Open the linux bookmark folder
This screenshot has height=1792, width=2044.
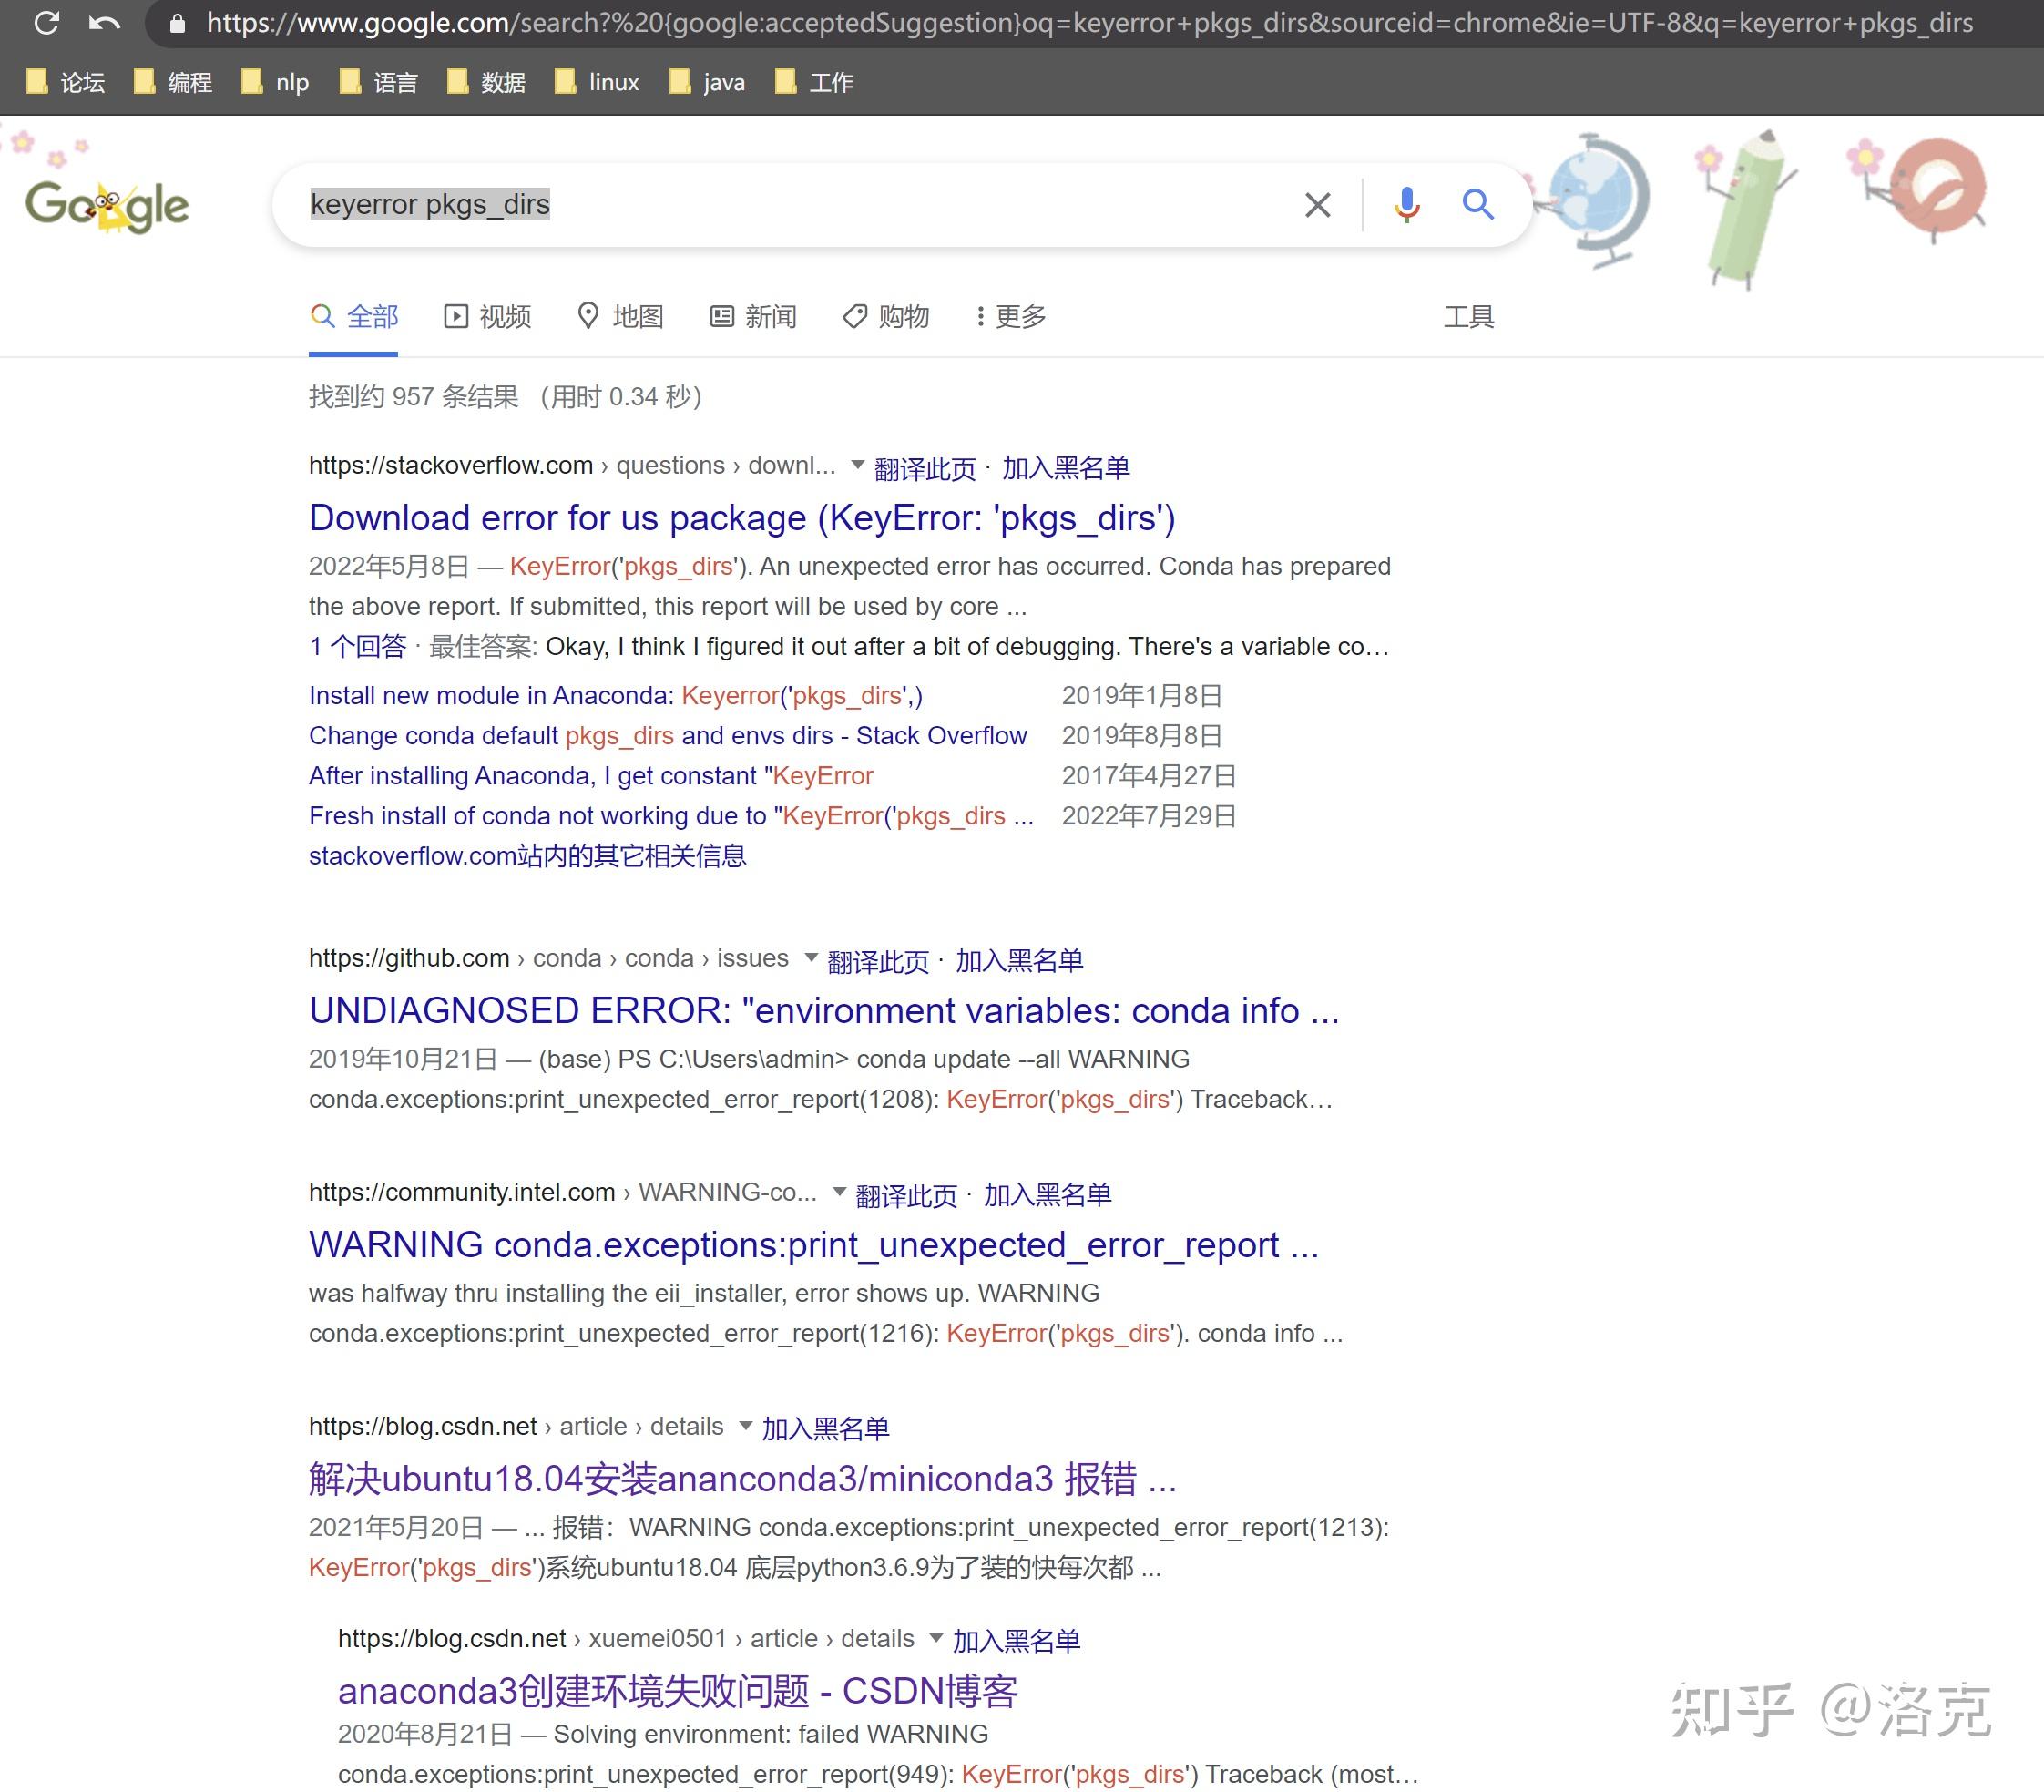[596, 82]
